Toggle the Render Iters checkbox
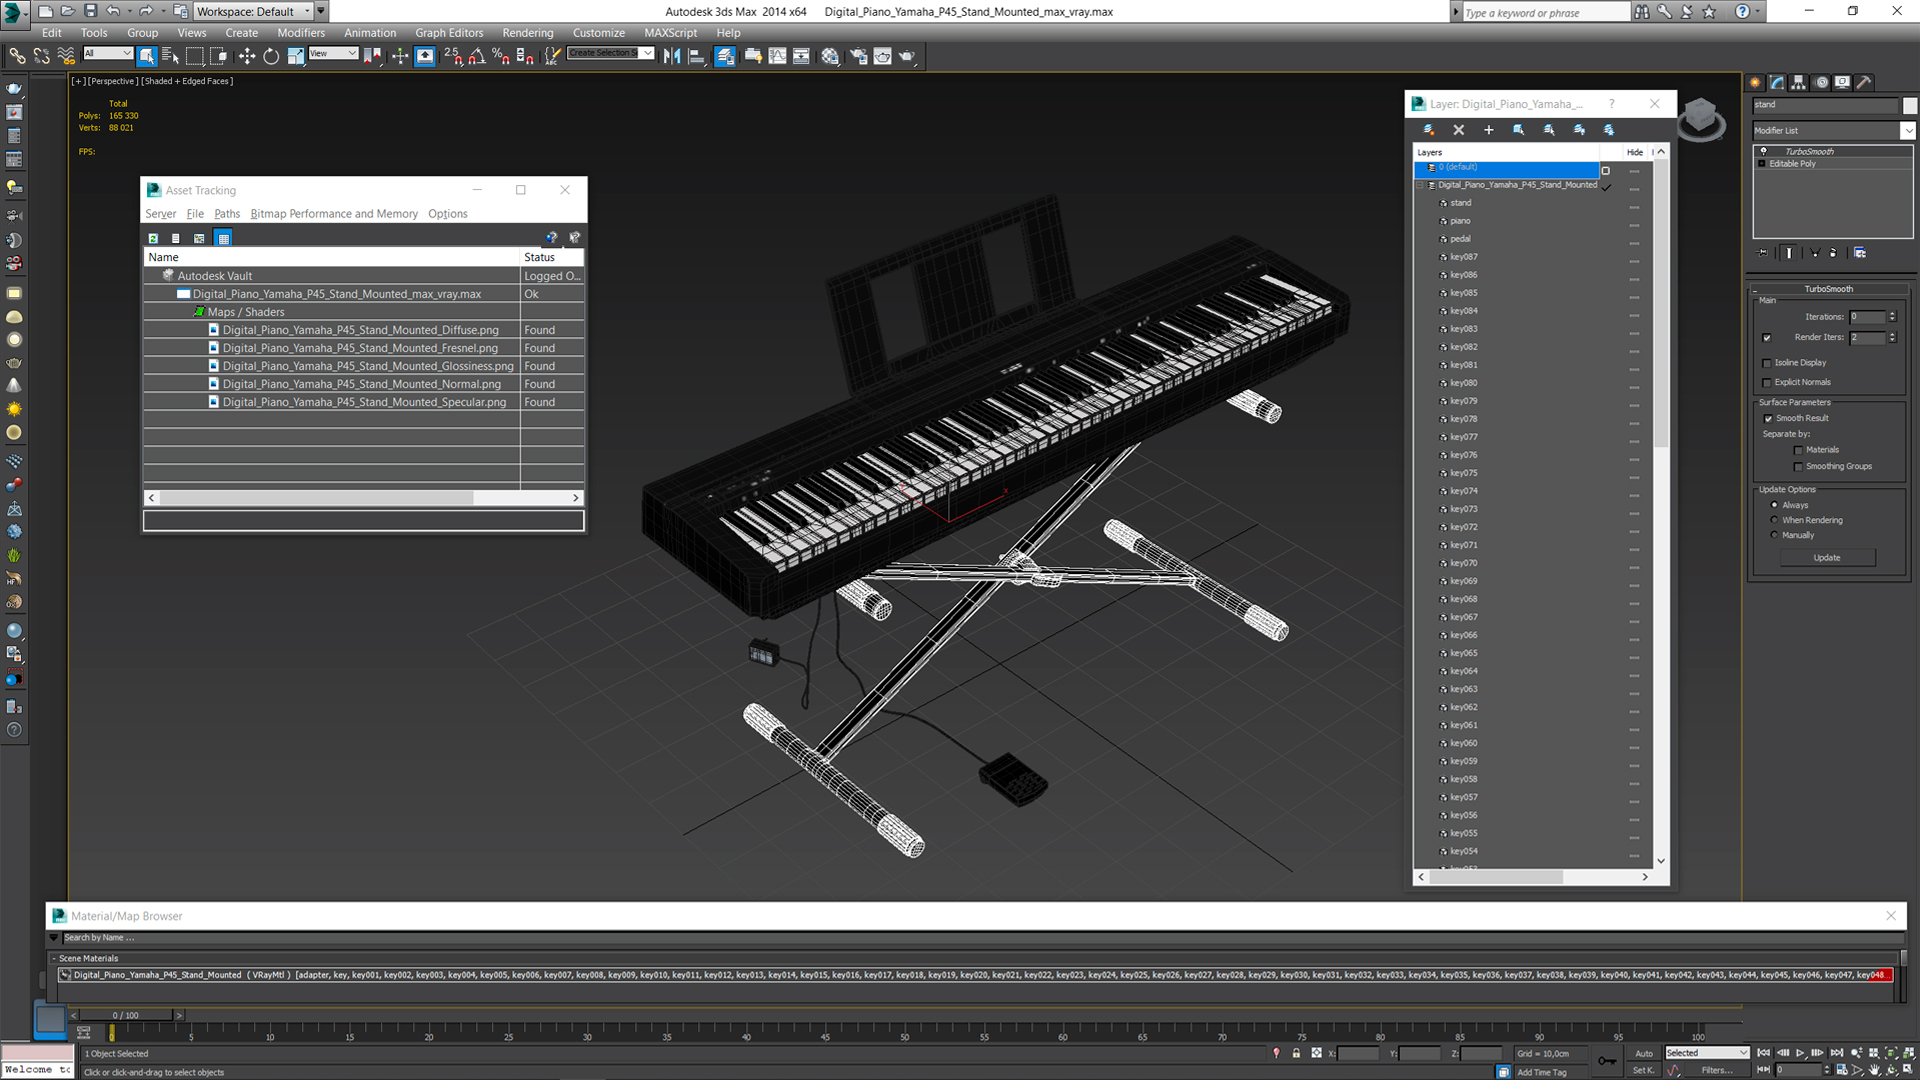The height and width of the screenshot is (1080, 1920). pos(1767,338)
